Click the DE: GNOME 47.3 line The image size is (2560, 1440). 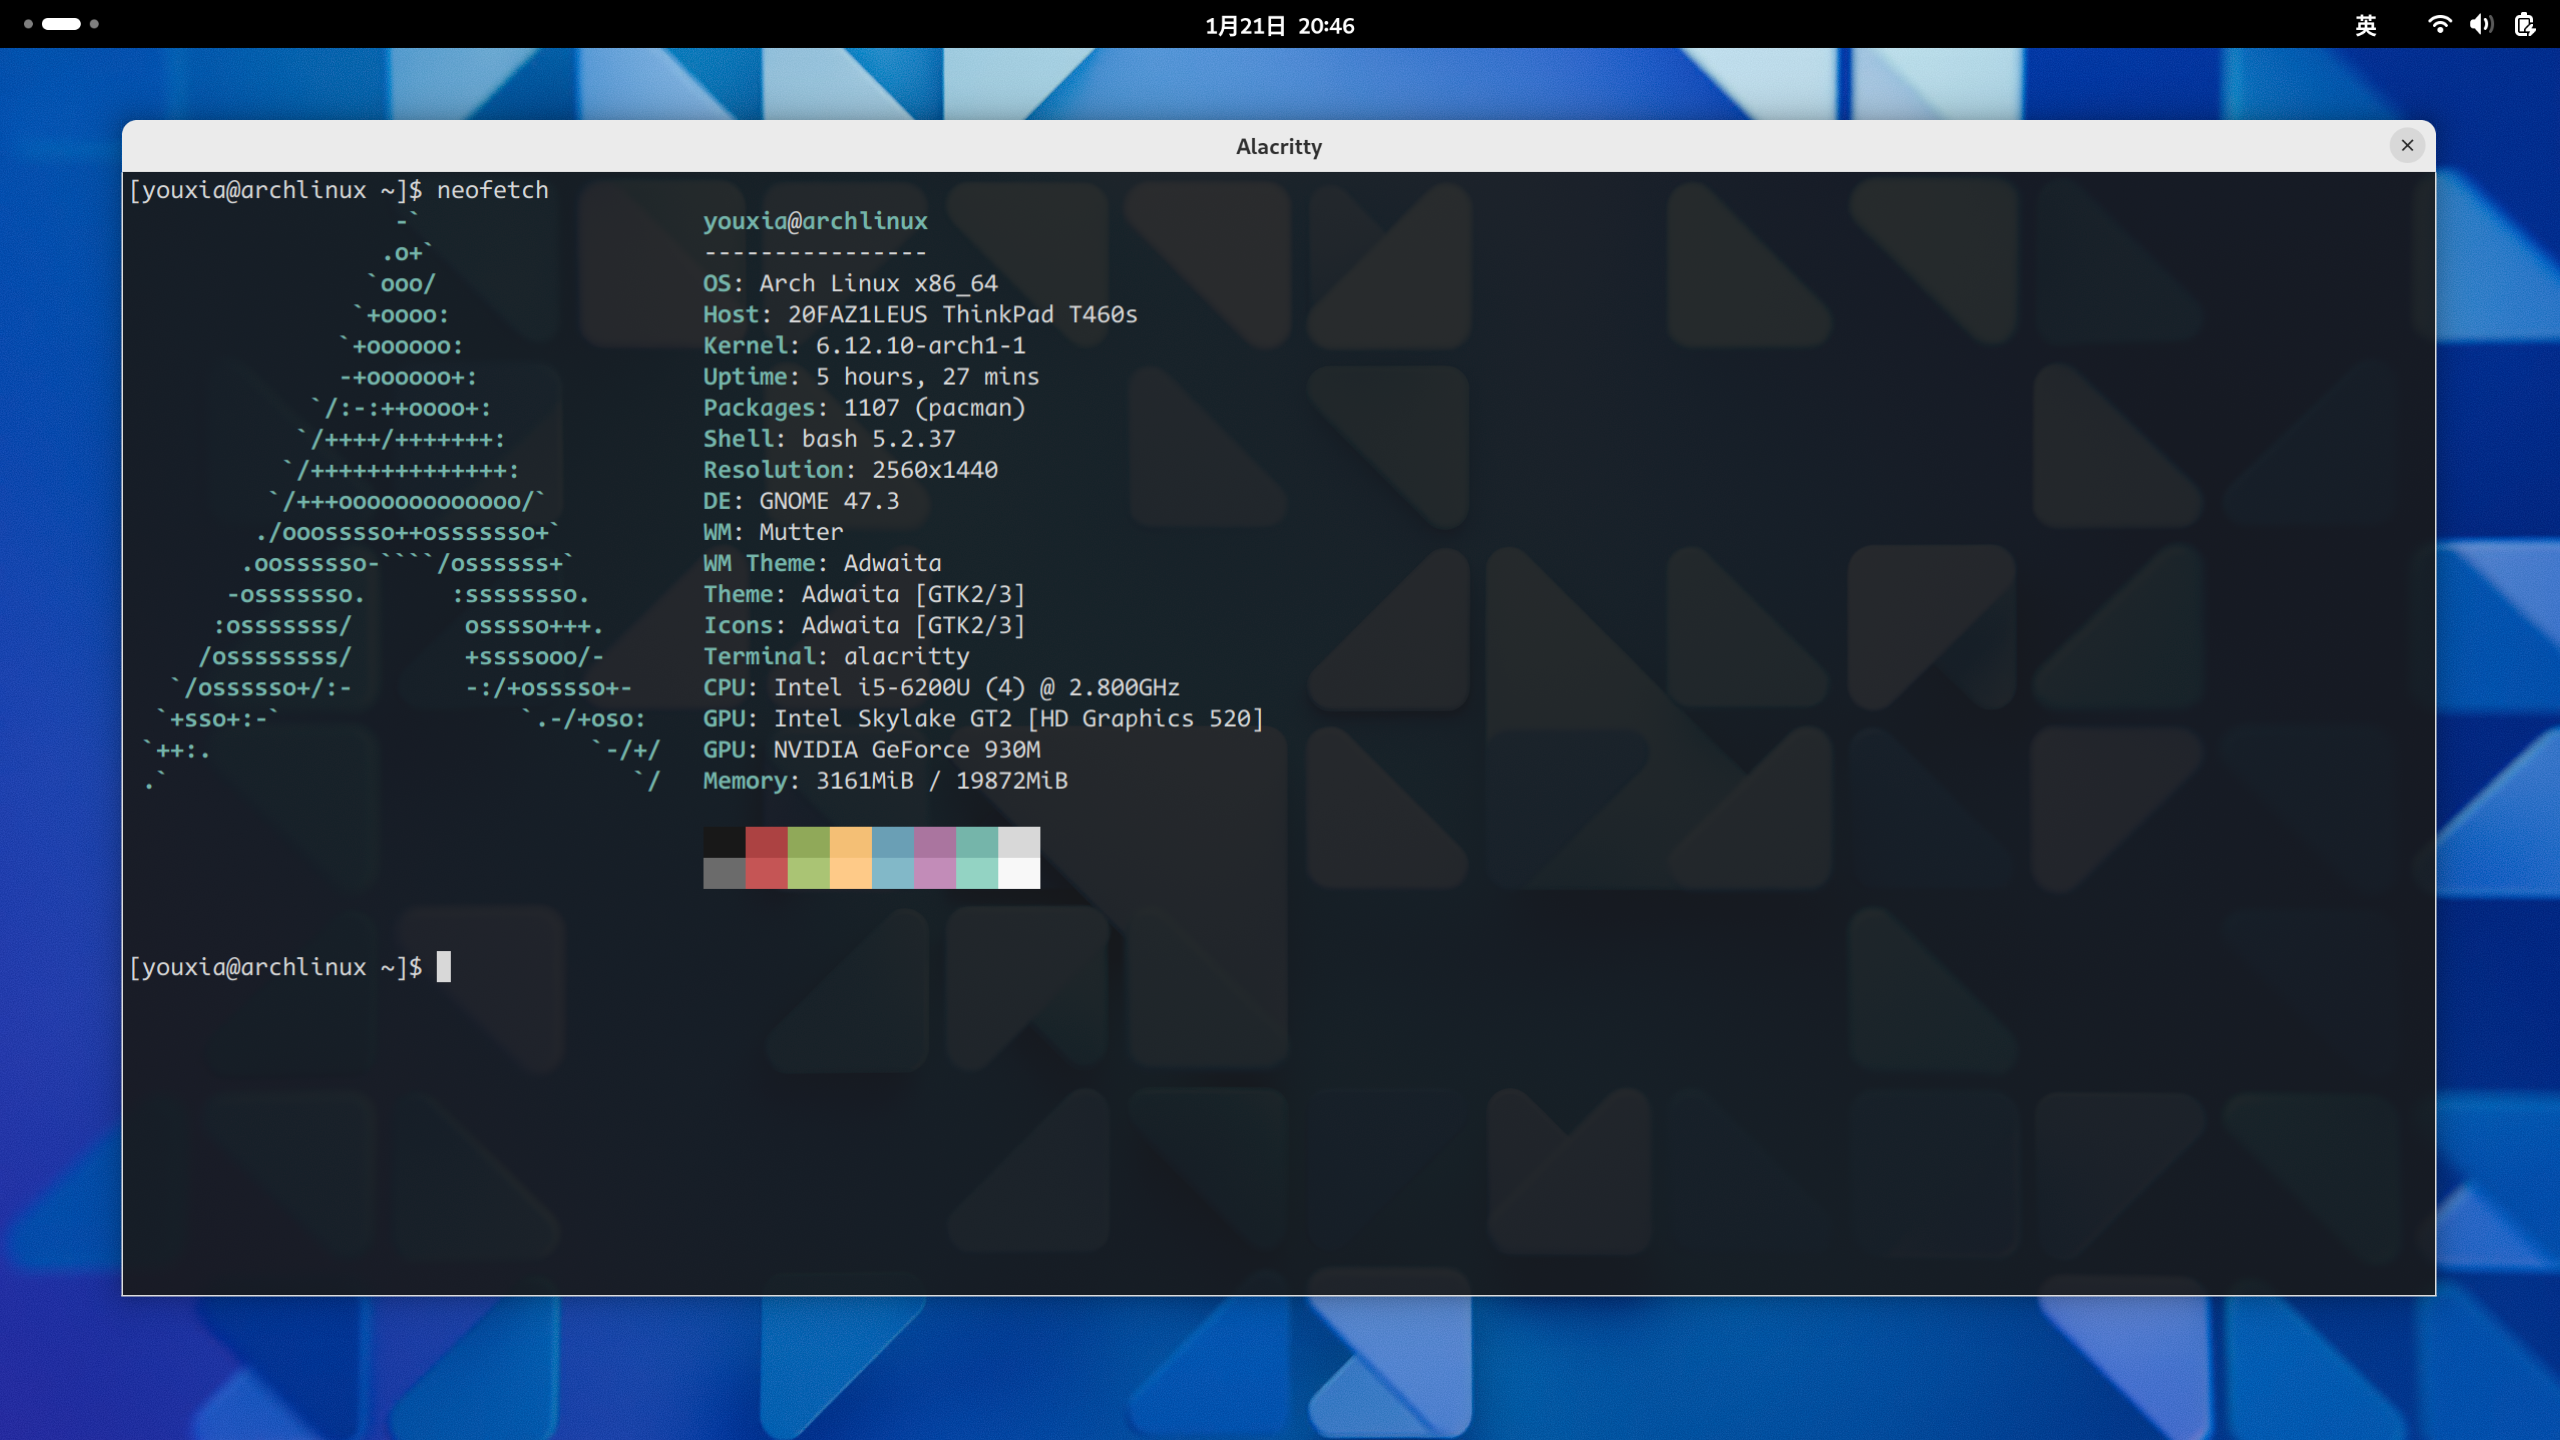[801, 500]
